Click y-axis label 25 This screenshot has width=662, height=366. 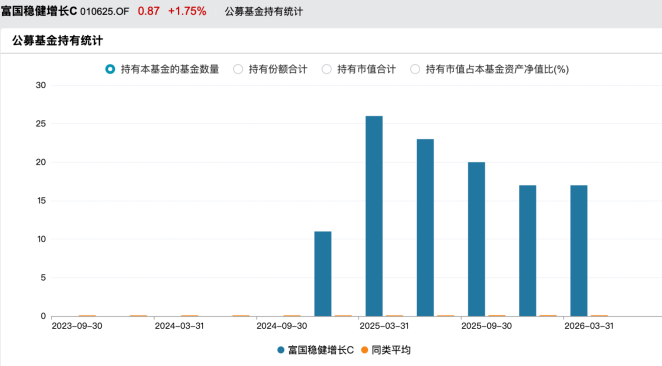coord(41,124)
